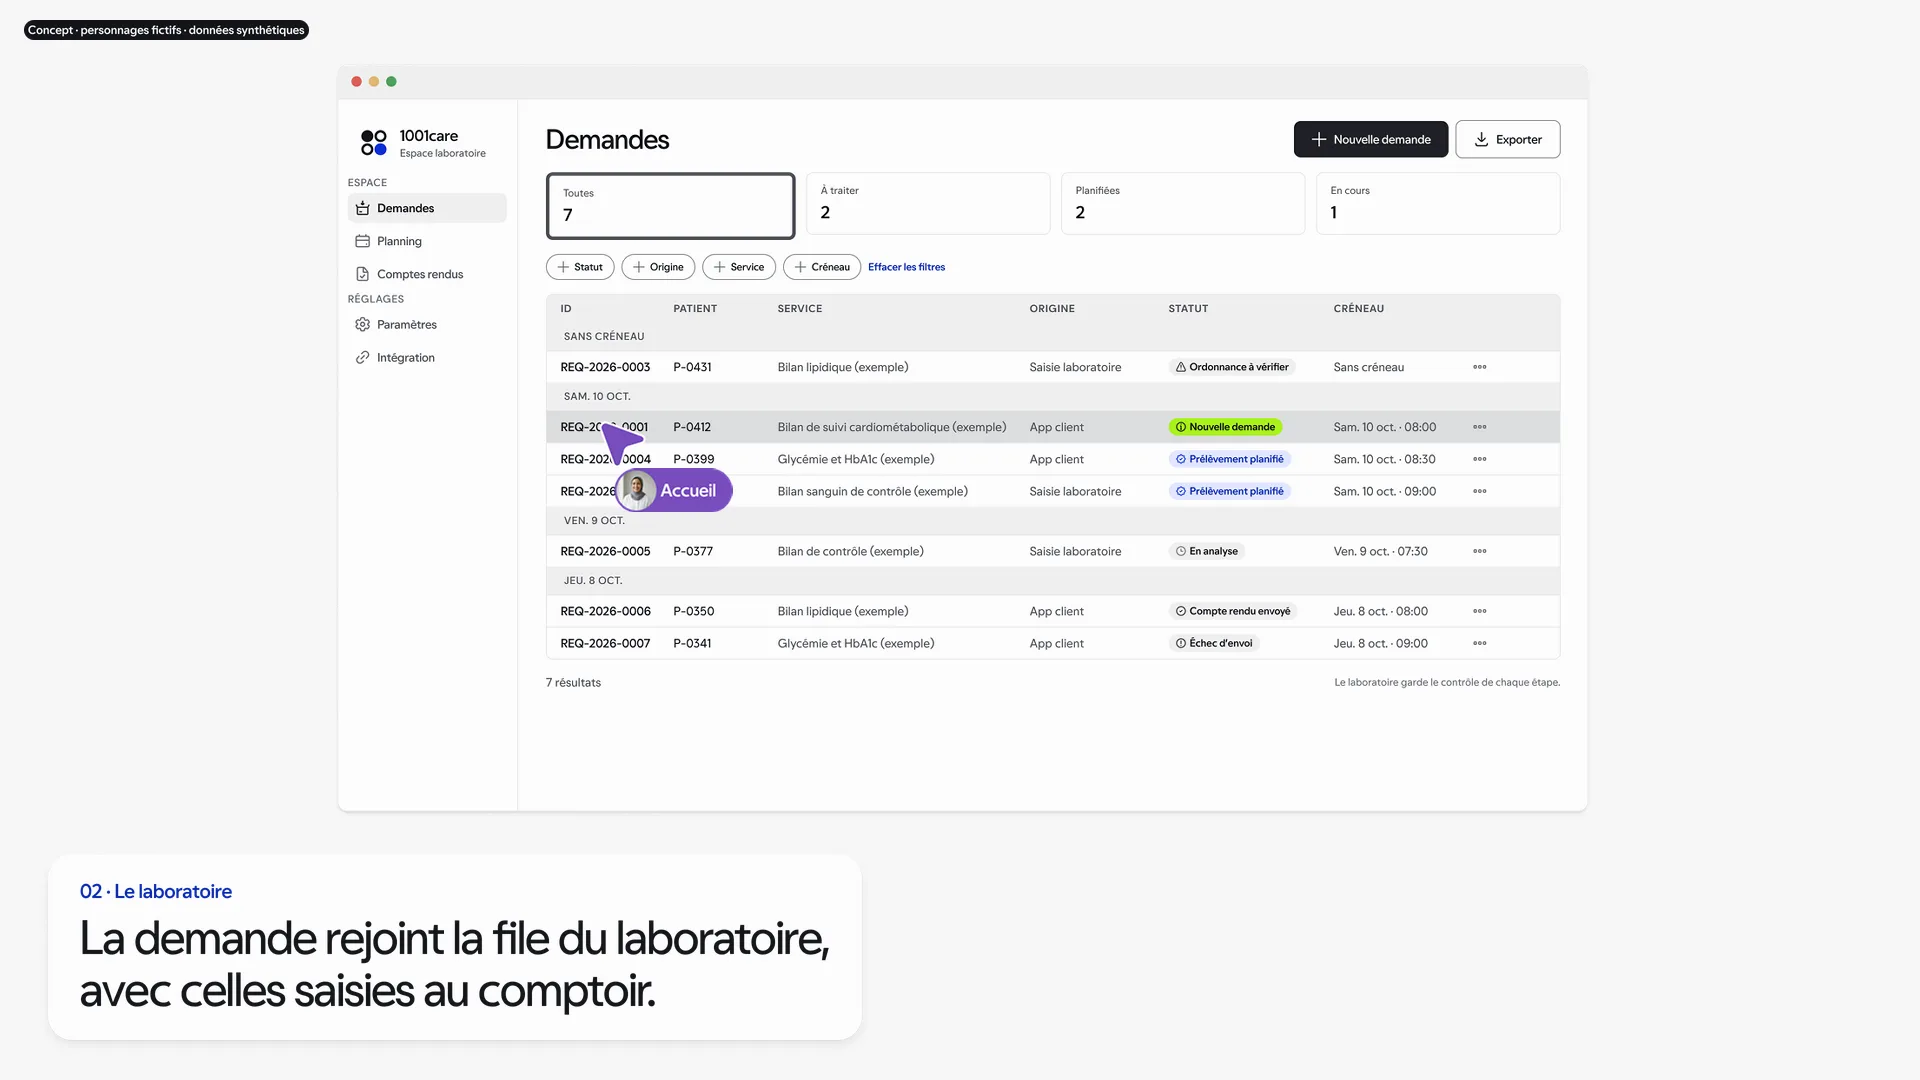Viewport: 1920px width, 1080px height.
Task: Open the Planning sidebar item
Action: pyautogui.click(x=427, y=241)
